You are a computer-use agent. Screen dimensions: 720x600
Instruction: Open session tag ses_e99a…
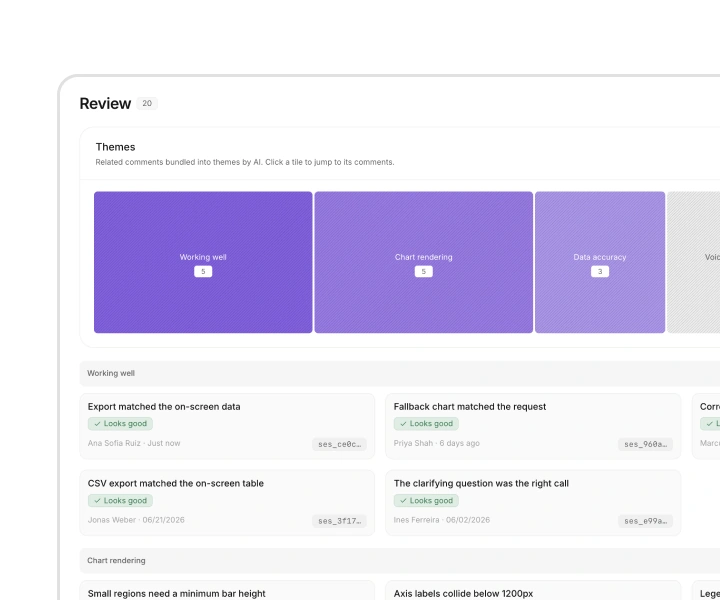click(x=645, y=521)
